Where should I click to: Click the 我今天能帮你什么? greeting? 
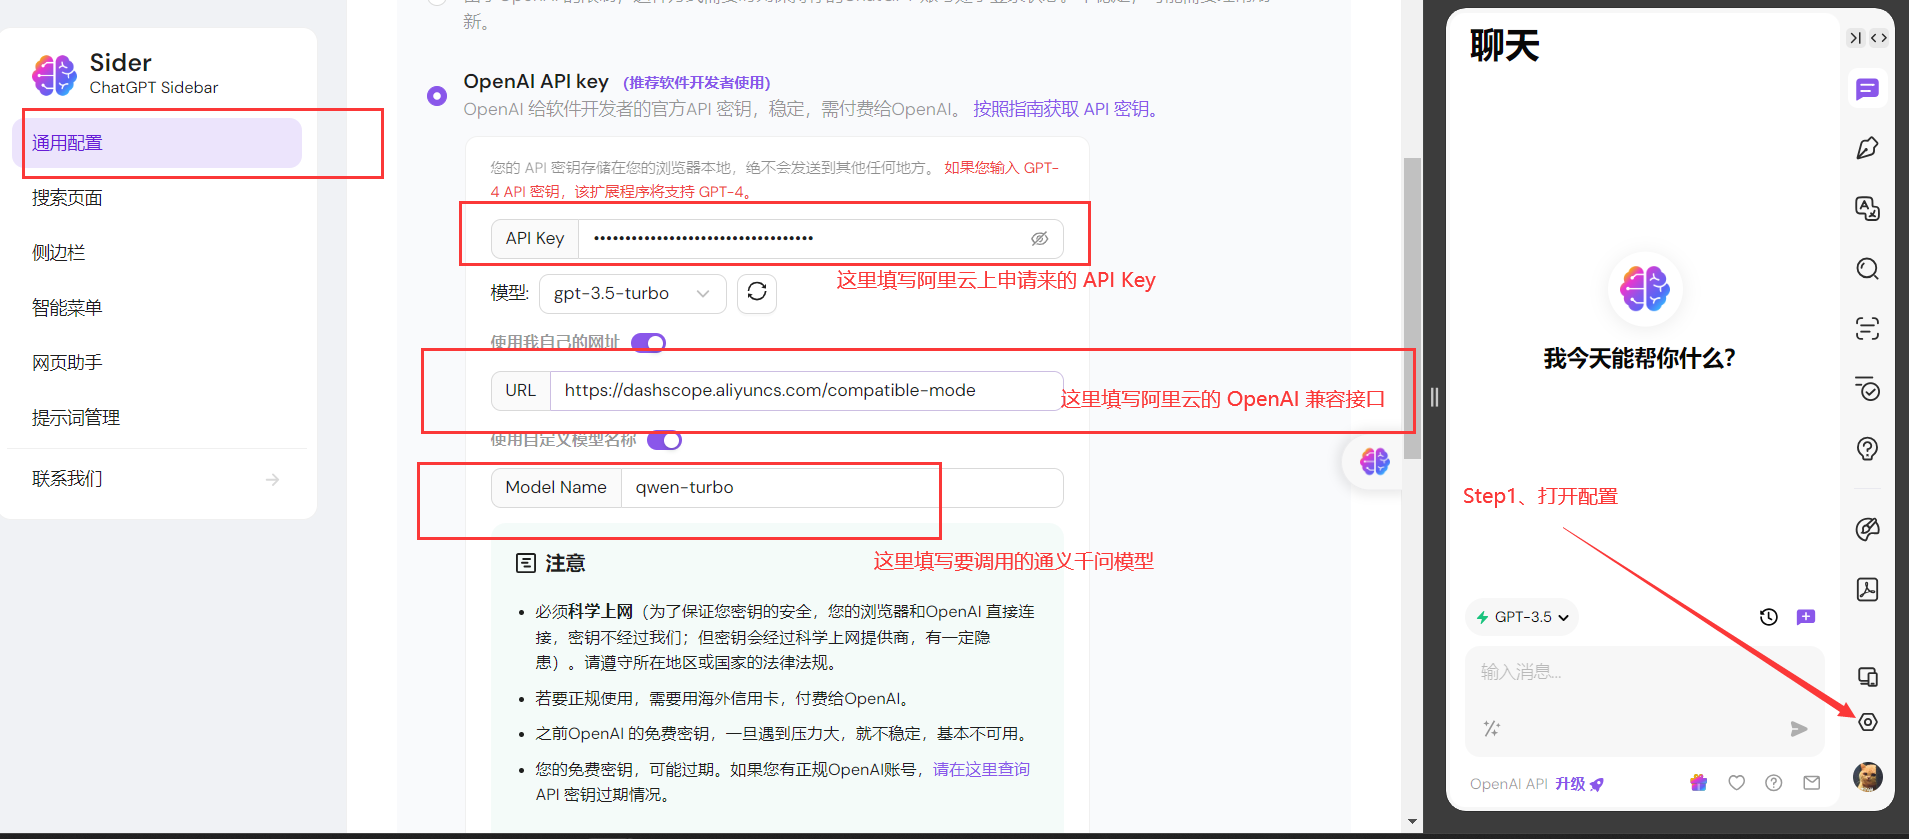(x=1640, y=358)
